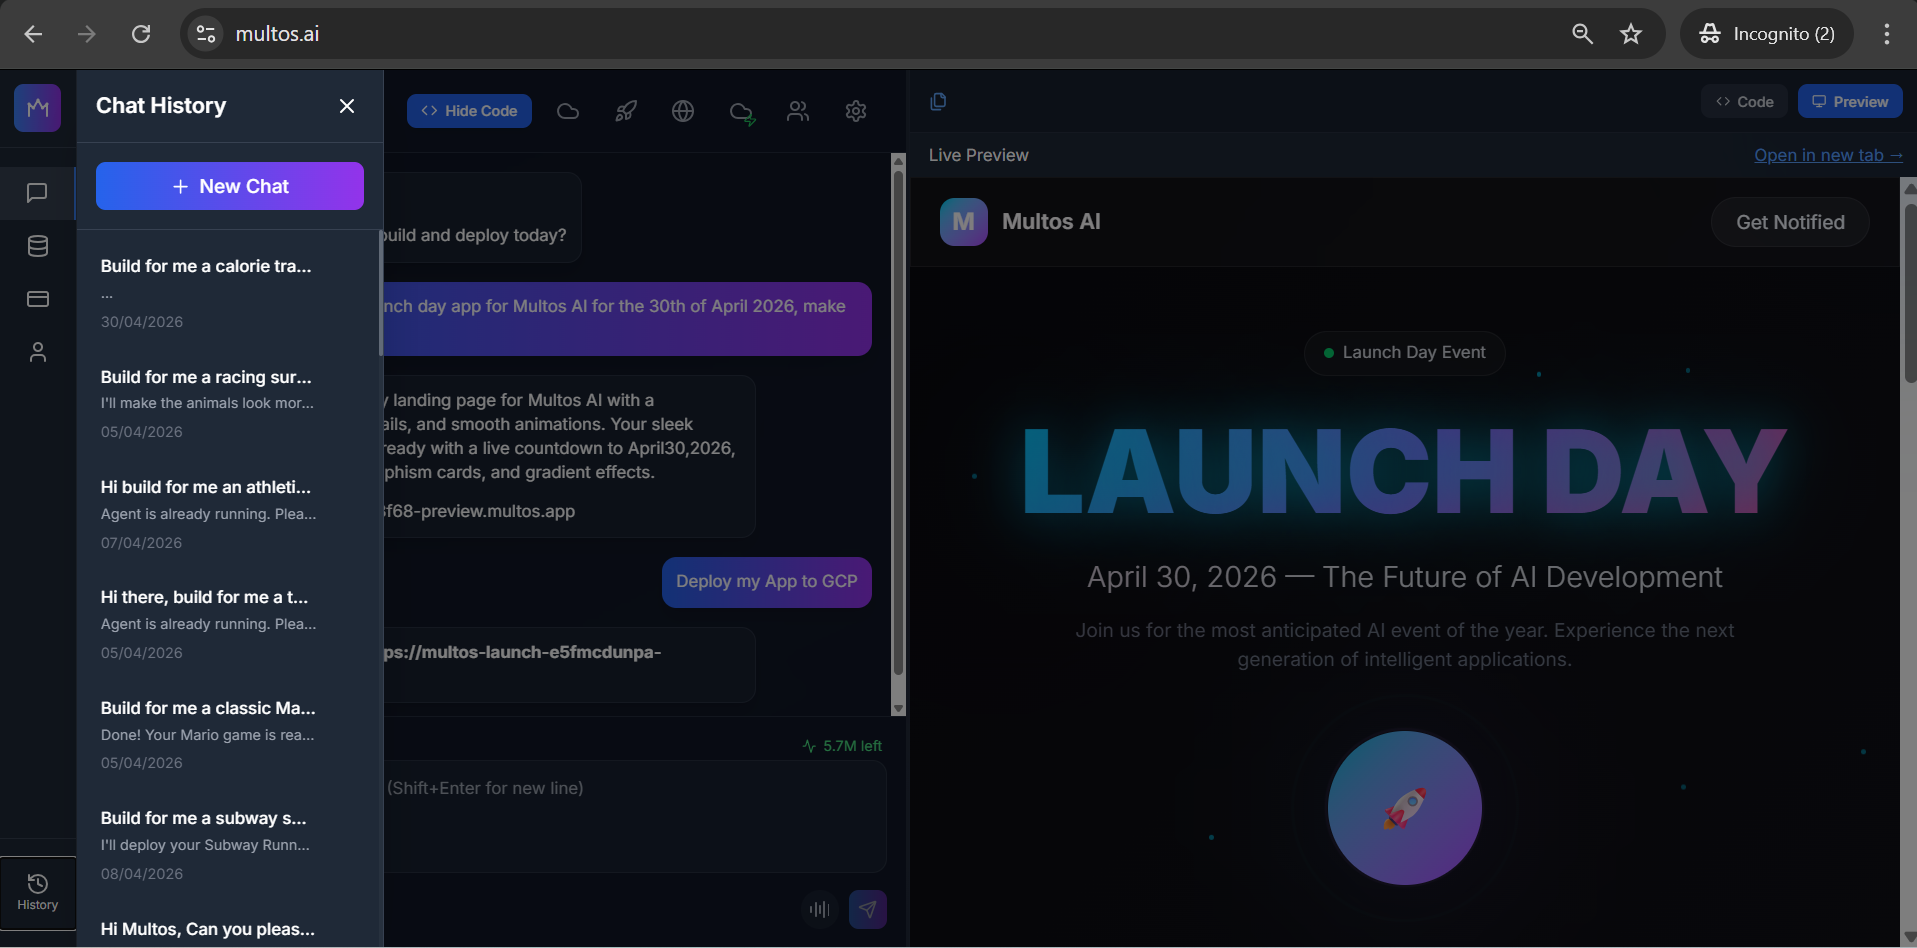Viewport: 1917px width, 948px height.
Task: Click the cloud icon in toolbar
Action: coord(568,111)
